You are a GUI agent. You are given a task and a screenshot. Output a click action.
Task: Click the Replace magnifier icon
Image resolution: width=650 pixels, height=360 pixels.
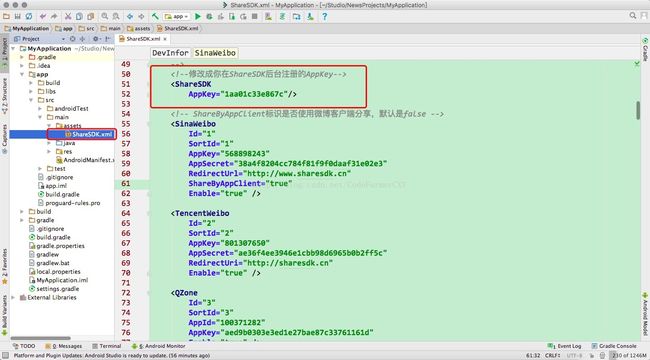click(x=116, y=17)
